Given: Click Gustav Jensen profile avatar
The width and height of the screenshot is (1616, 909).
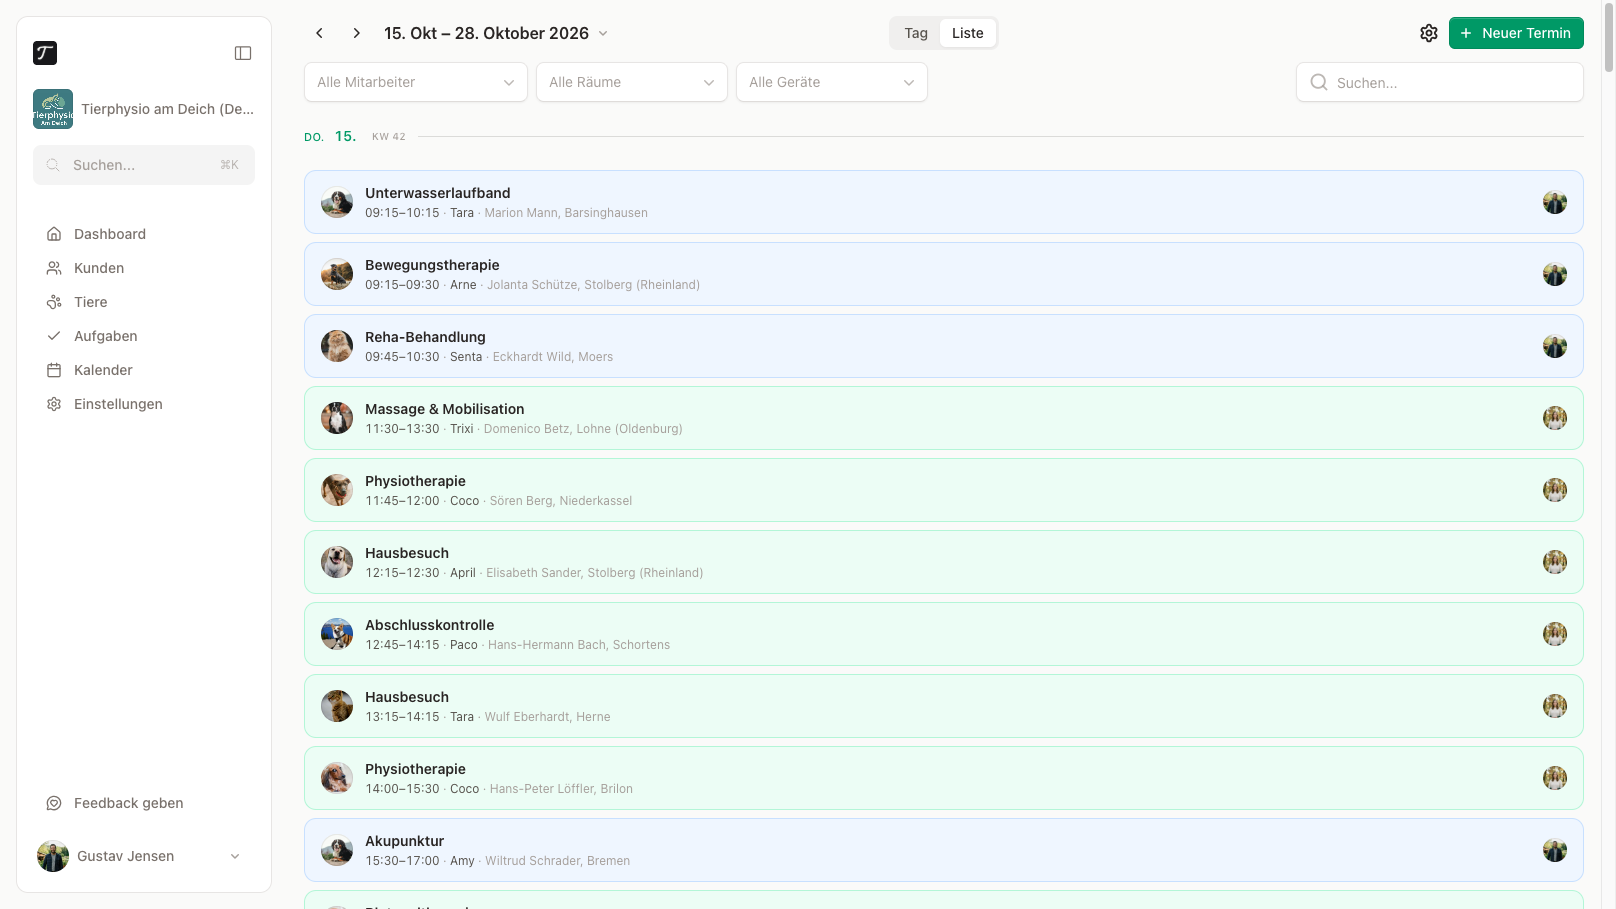Looking at the screenshot, I should tap(53, 856).
